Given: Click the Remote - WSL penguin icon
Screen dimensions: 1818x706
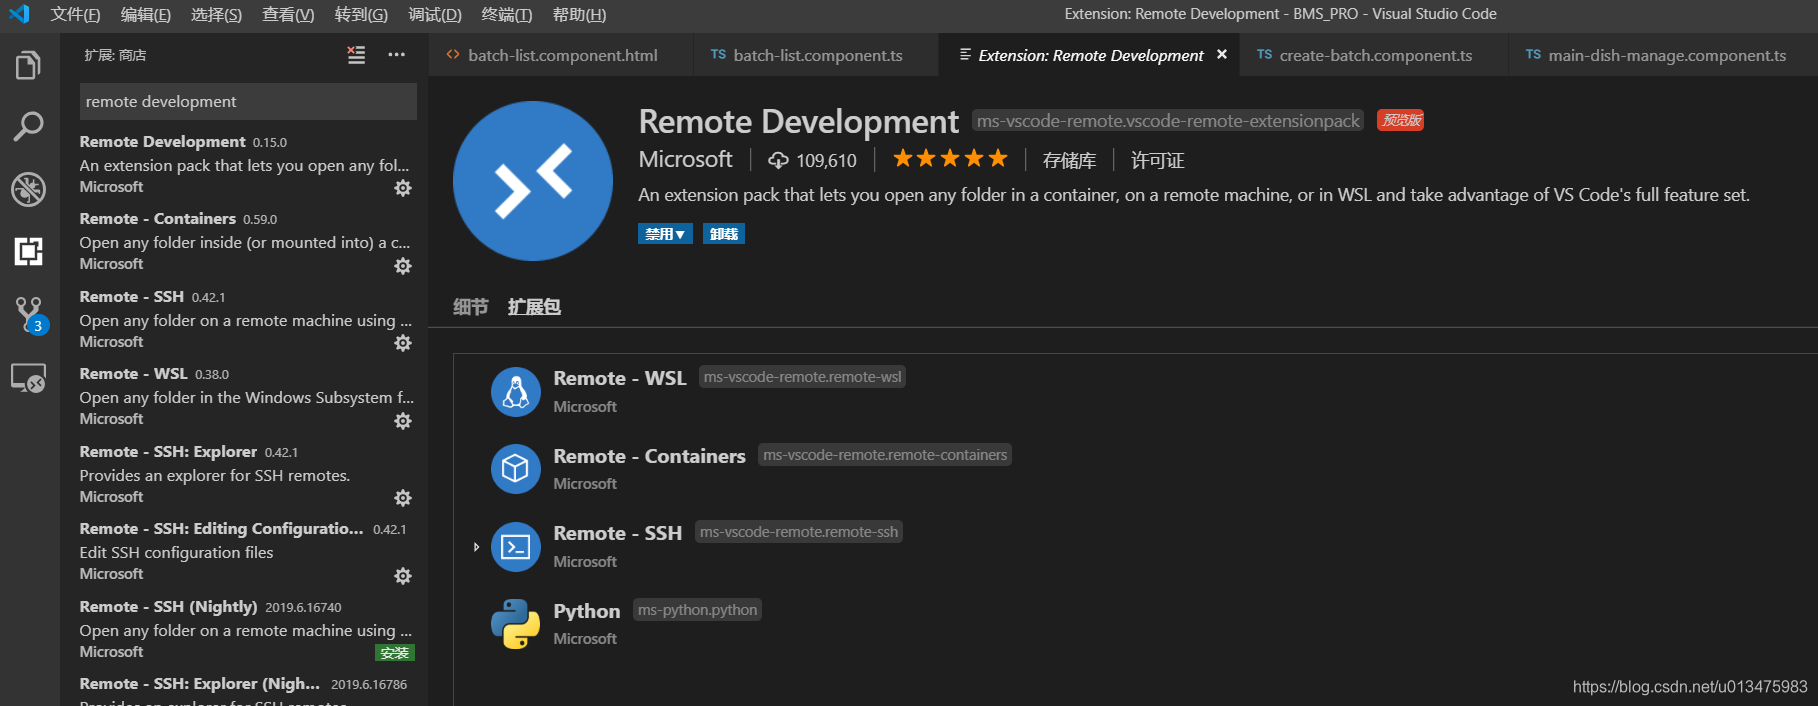Looking at the screenshot, I should 516,392.
